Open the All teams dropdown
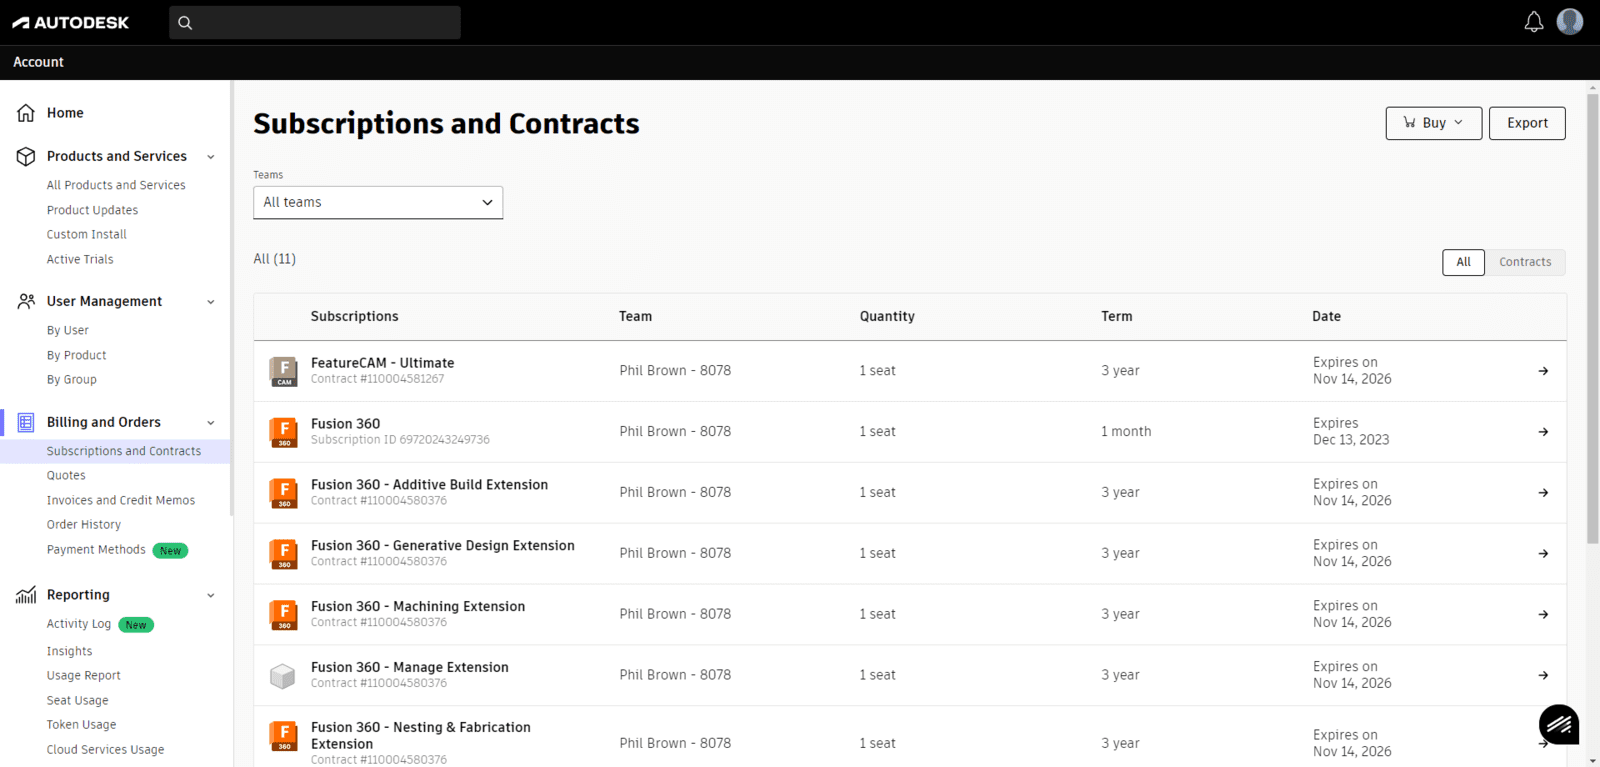 click(x=378, y=202)
